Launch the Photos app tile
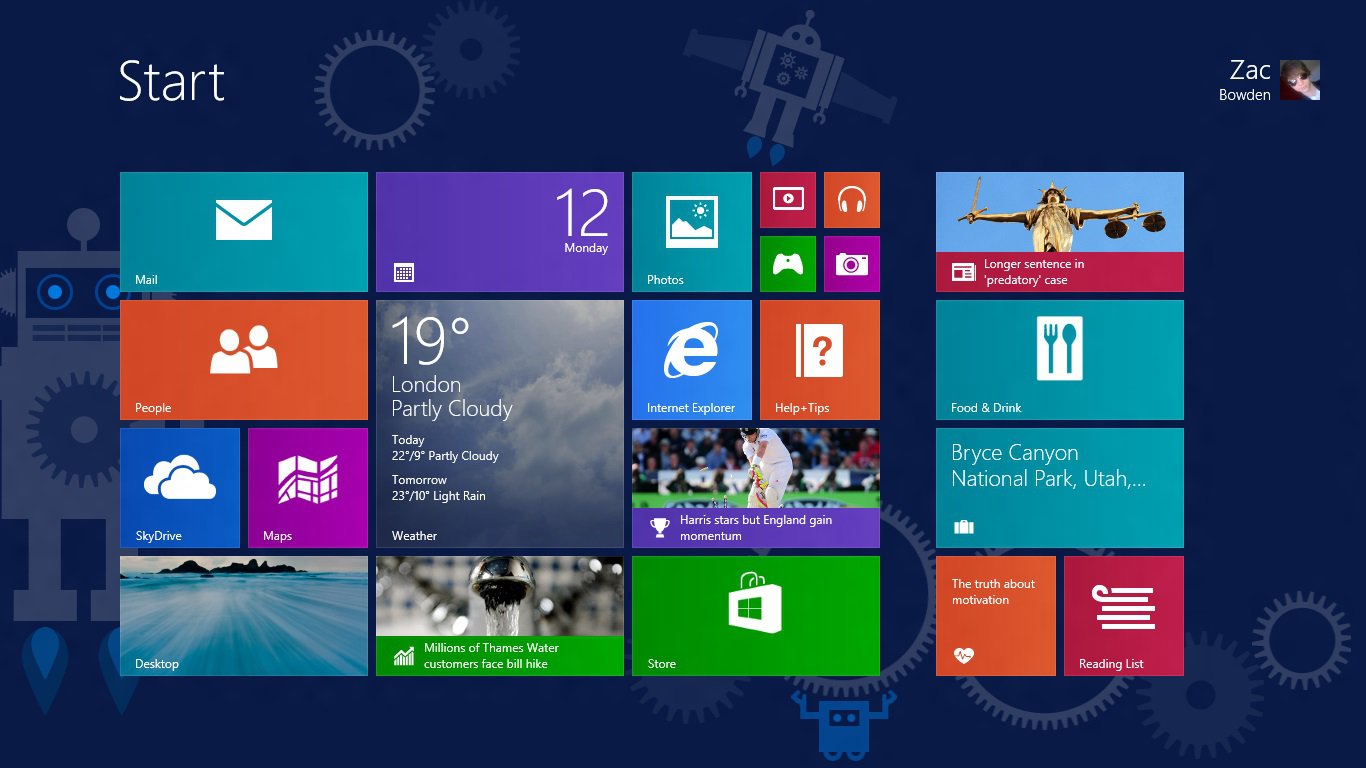The image size is (1366, 768). [692, 232]
